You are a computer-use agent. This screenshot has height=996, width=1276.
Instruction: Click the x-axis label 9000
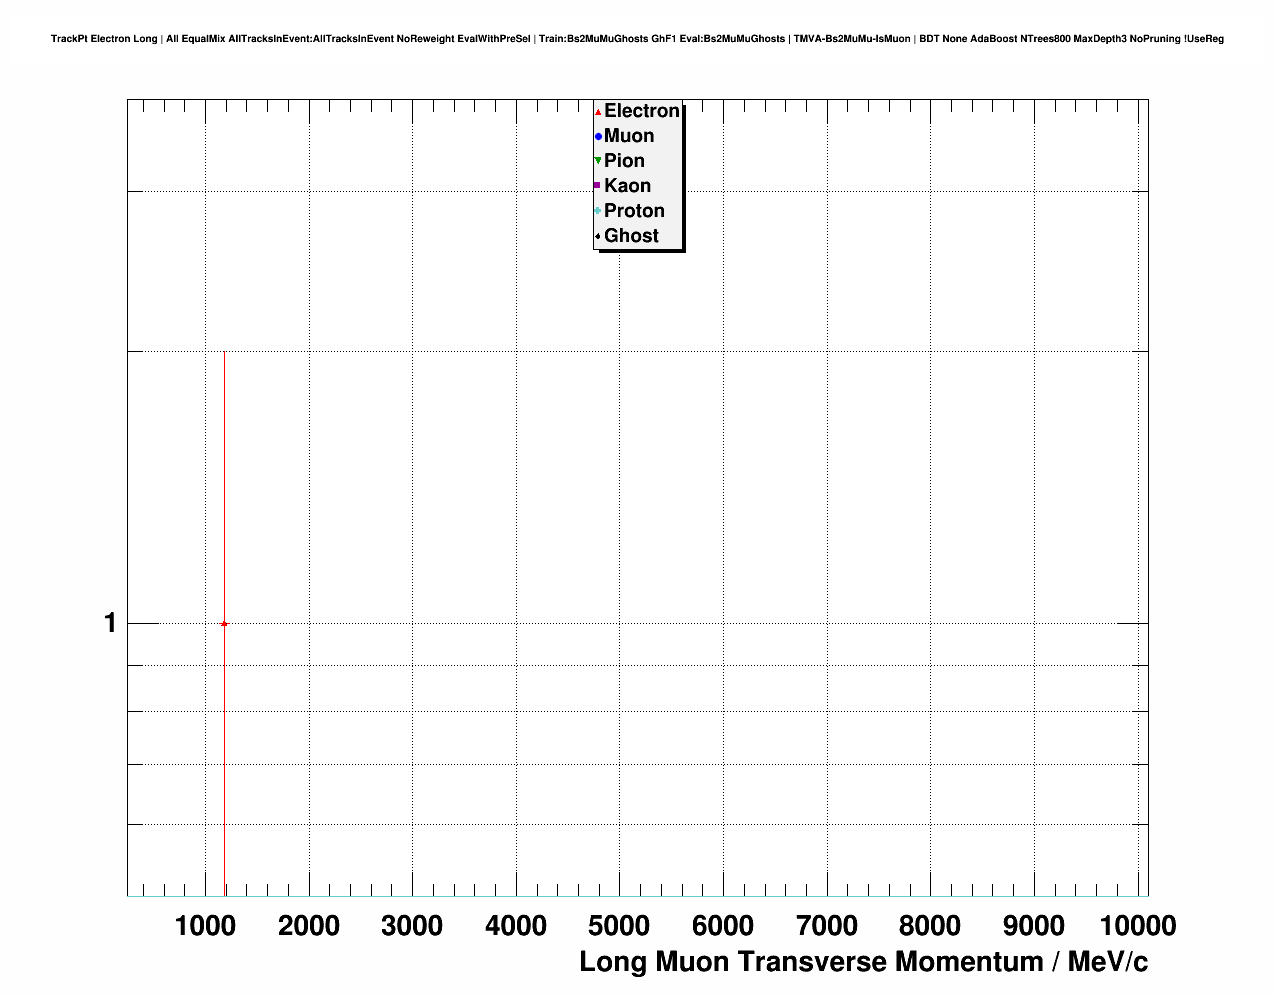pos(1034,926)
